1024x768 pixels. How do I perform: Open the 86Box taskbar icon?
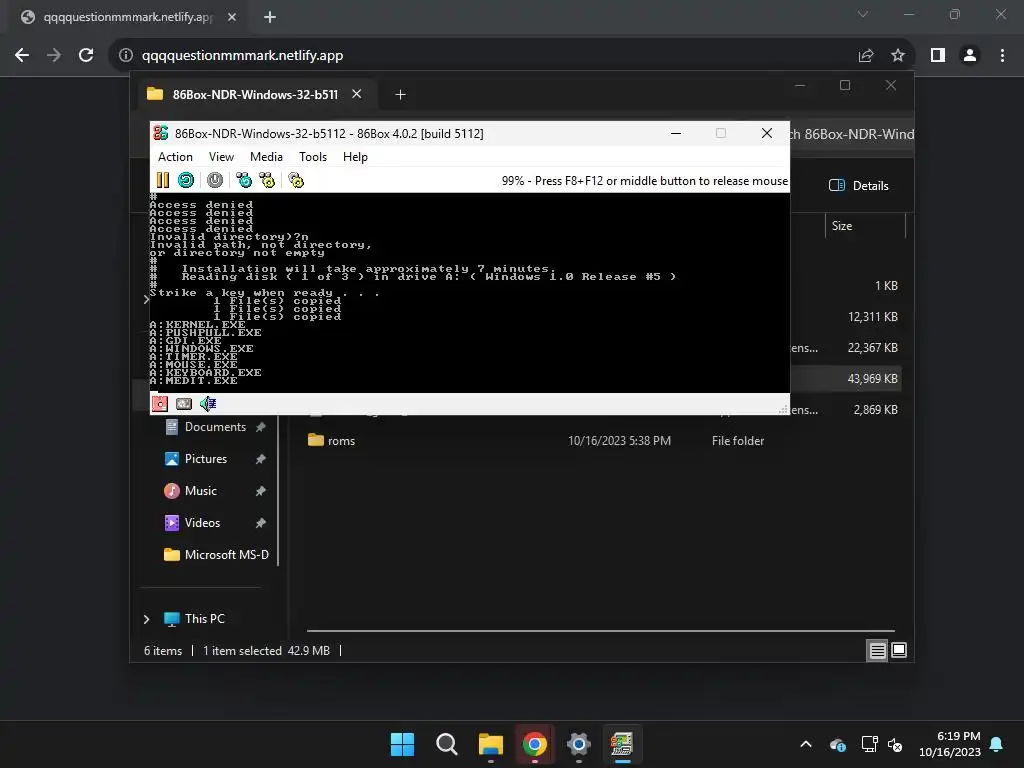click(622, 744)
